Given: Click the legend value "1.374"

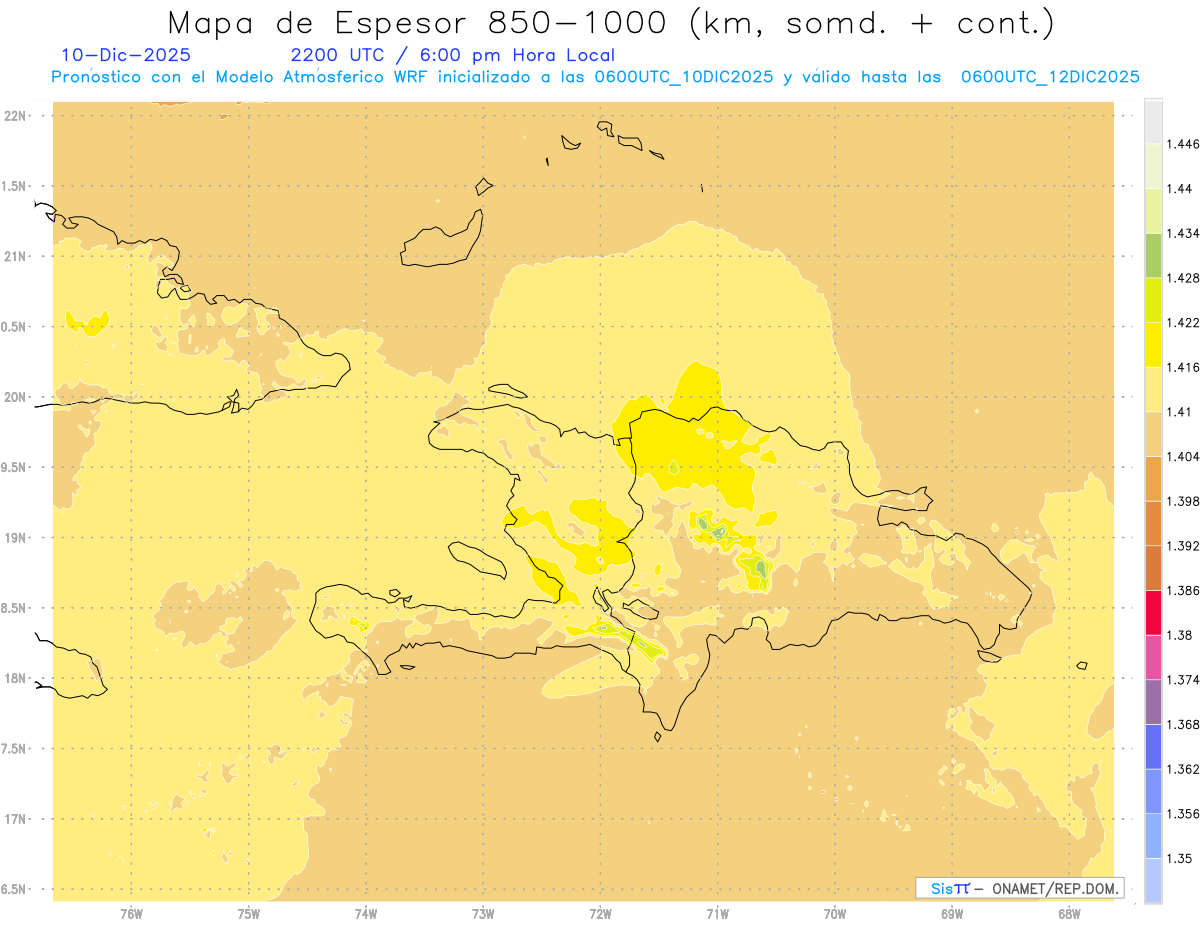Looking at the screenshot, I should [1185, 680].
